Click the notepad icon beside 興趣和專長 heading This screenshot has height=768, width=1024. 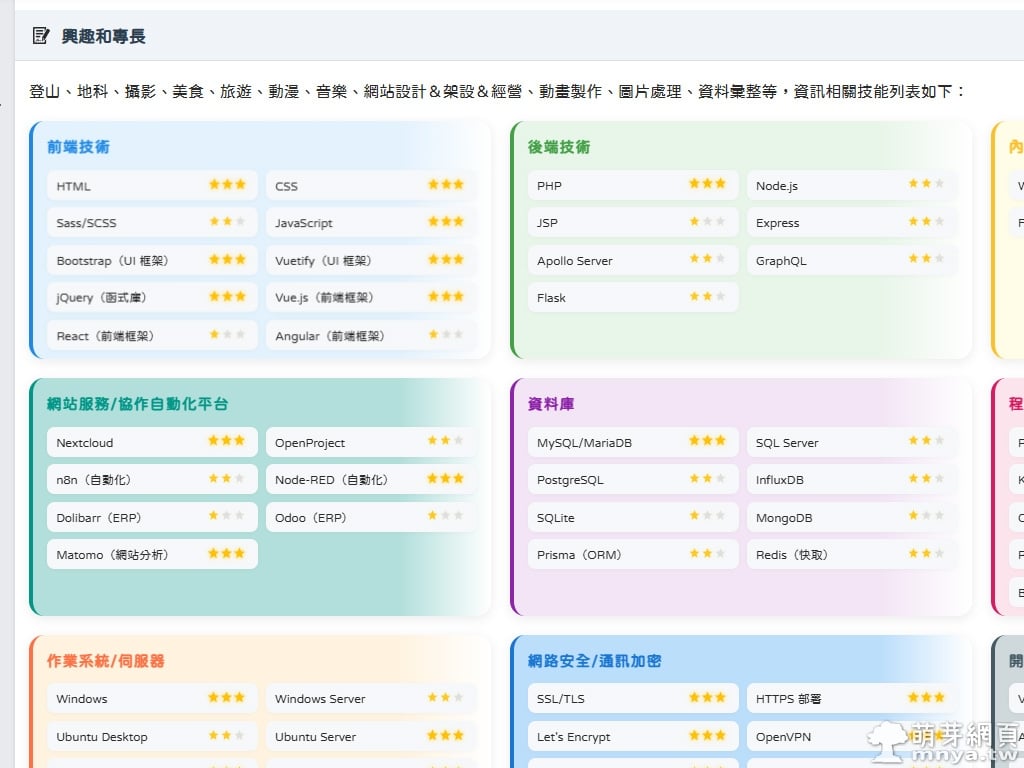[x=40, y=36]
